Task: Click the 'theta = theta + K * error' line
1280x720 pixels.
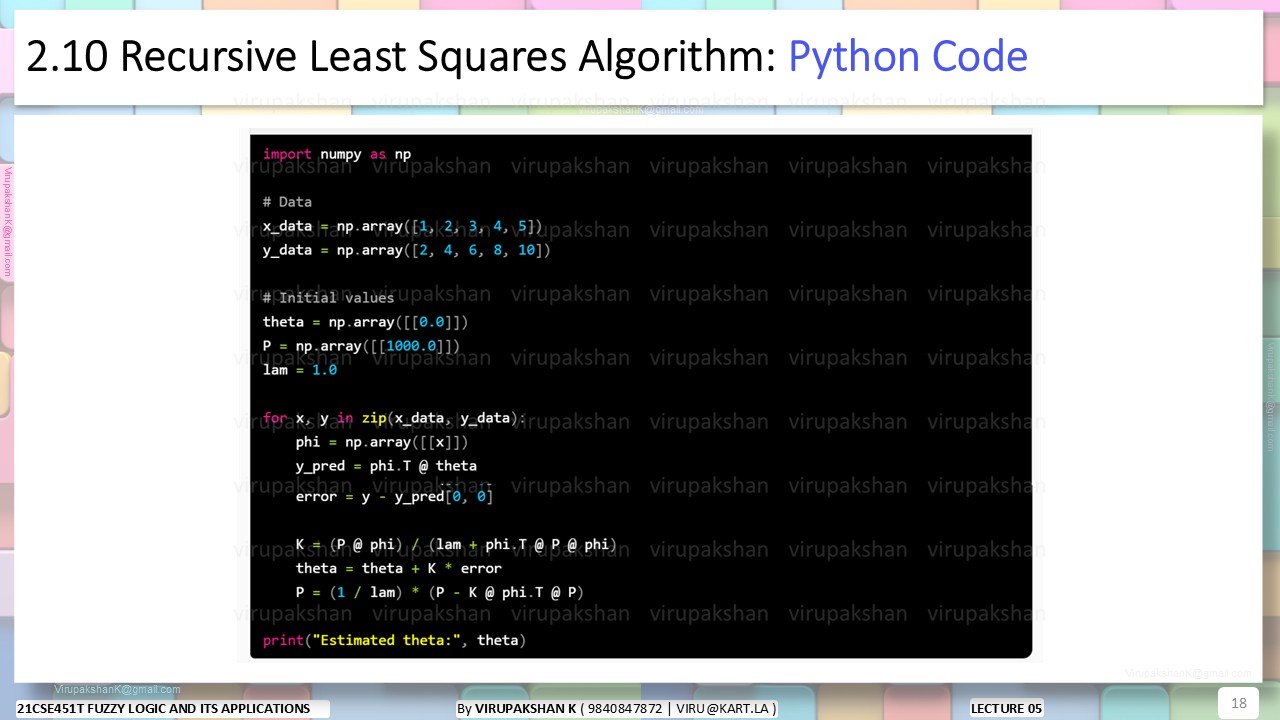Action: point(399,568)
